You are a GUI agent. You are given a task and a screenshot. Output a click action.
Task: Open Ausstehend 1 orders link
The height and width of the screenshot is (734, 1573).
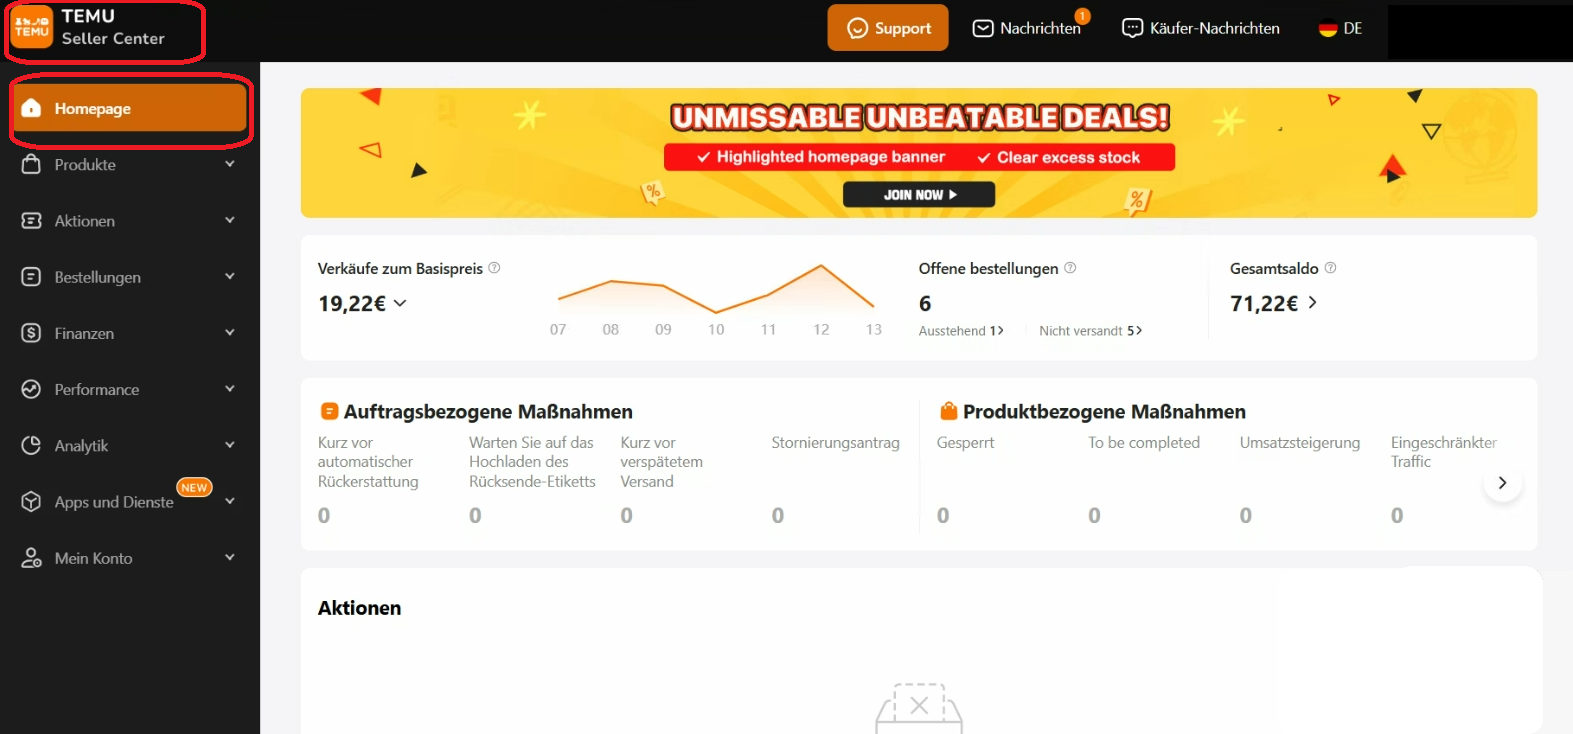(960, 331)
